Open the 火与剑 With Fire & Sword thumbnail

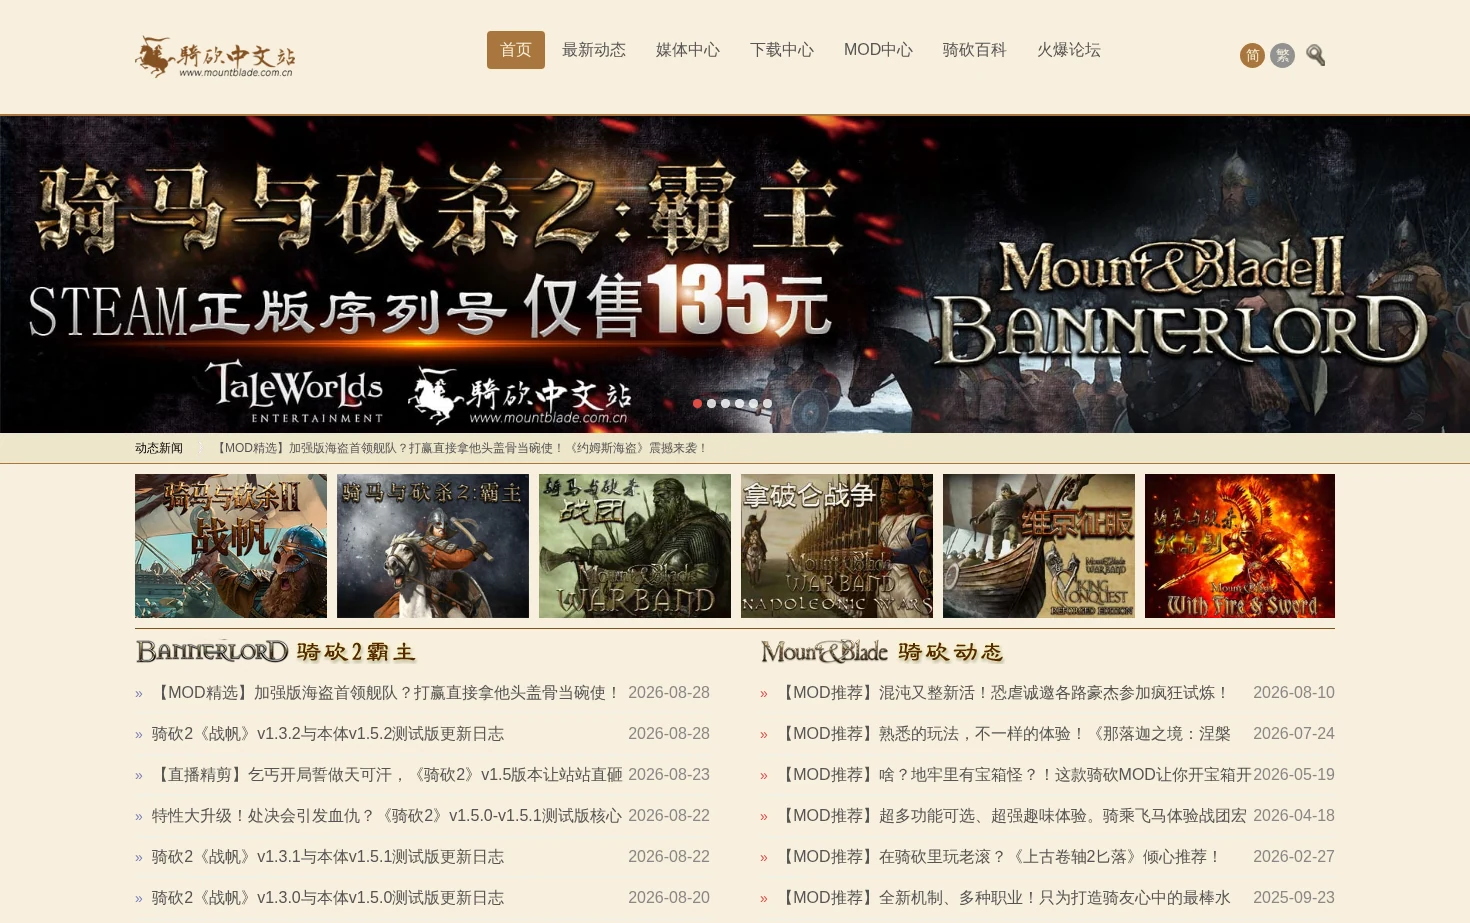(1240, 546)
